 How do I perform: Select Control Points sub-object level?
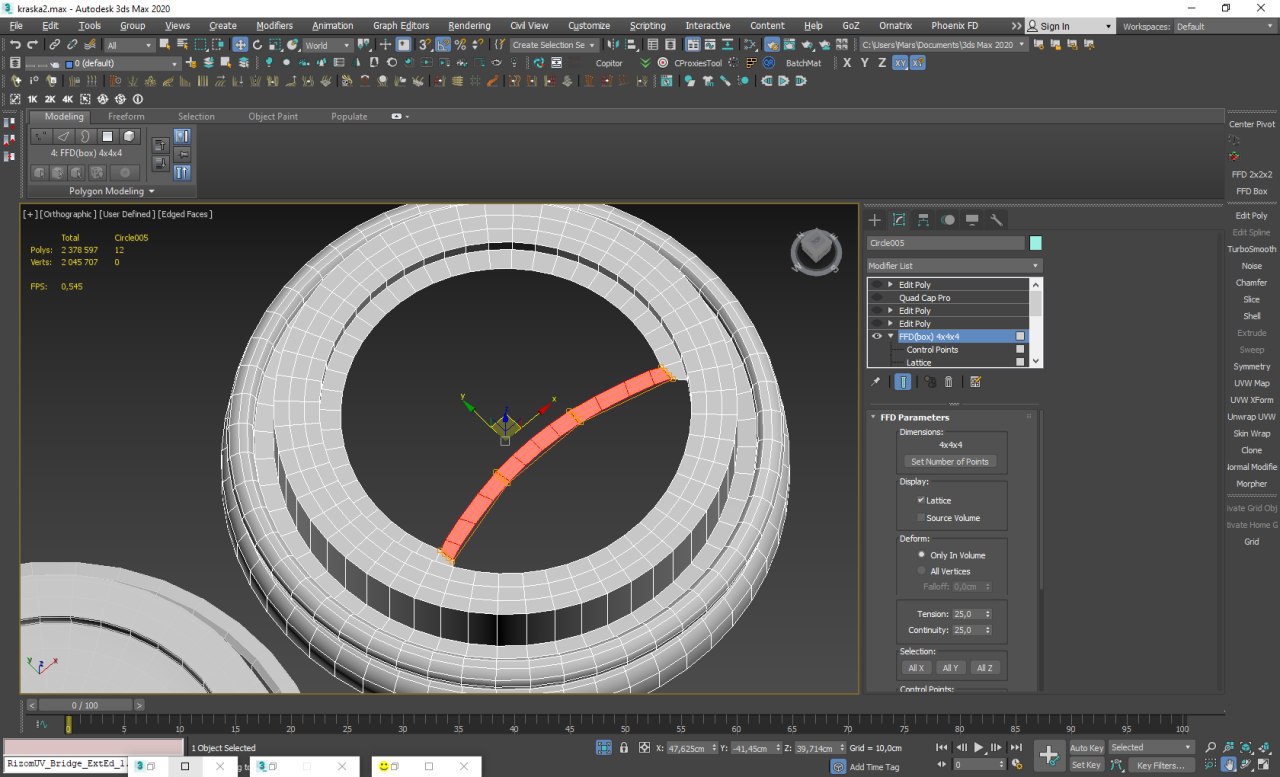(932, 350)
